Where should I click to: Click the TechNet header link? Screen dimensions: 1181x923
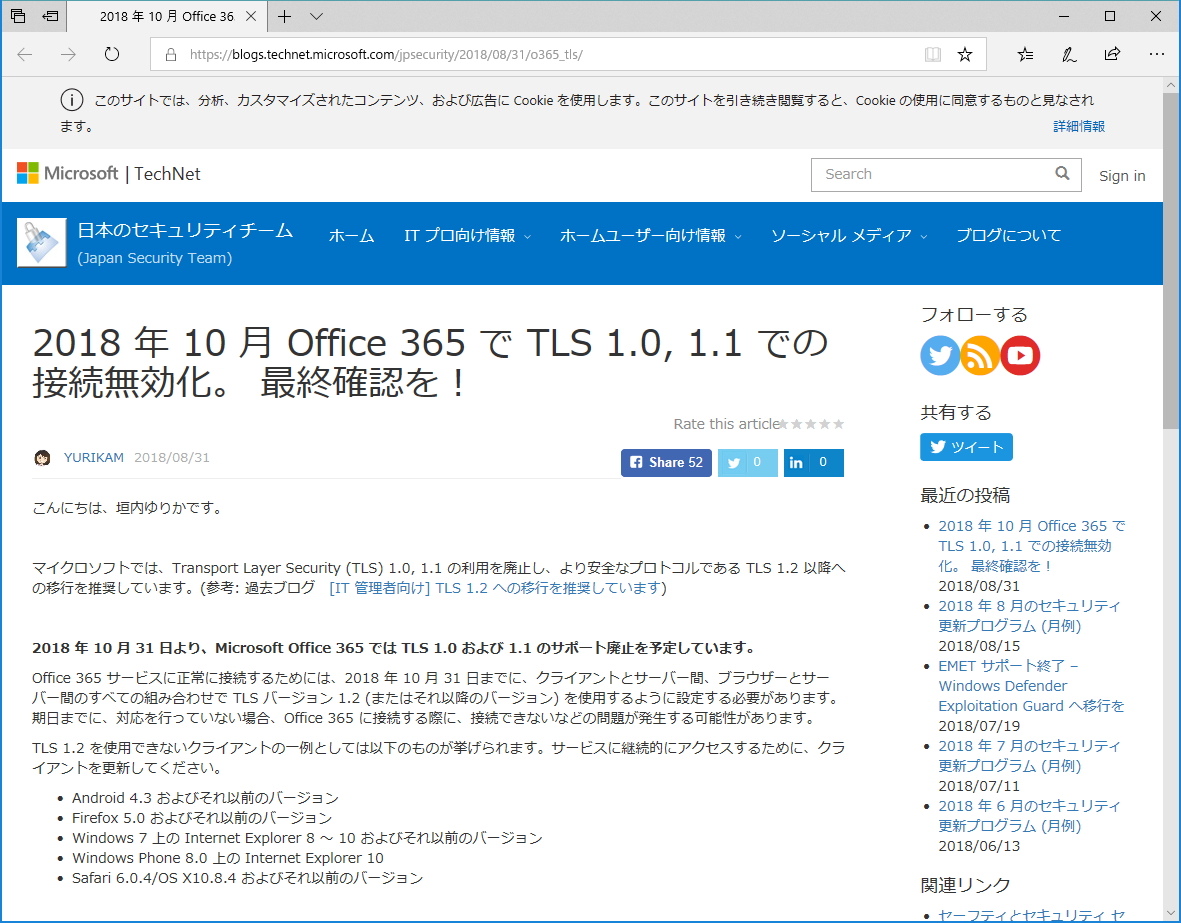pyautogui.click(x=167, y=174)
